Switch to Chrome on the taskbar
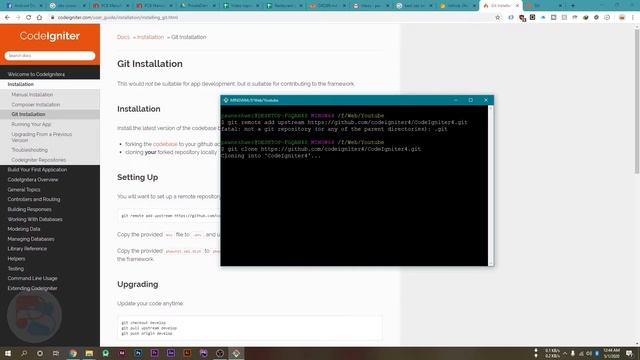The width and height of the screenshot is (640, 360). [73, 353]
